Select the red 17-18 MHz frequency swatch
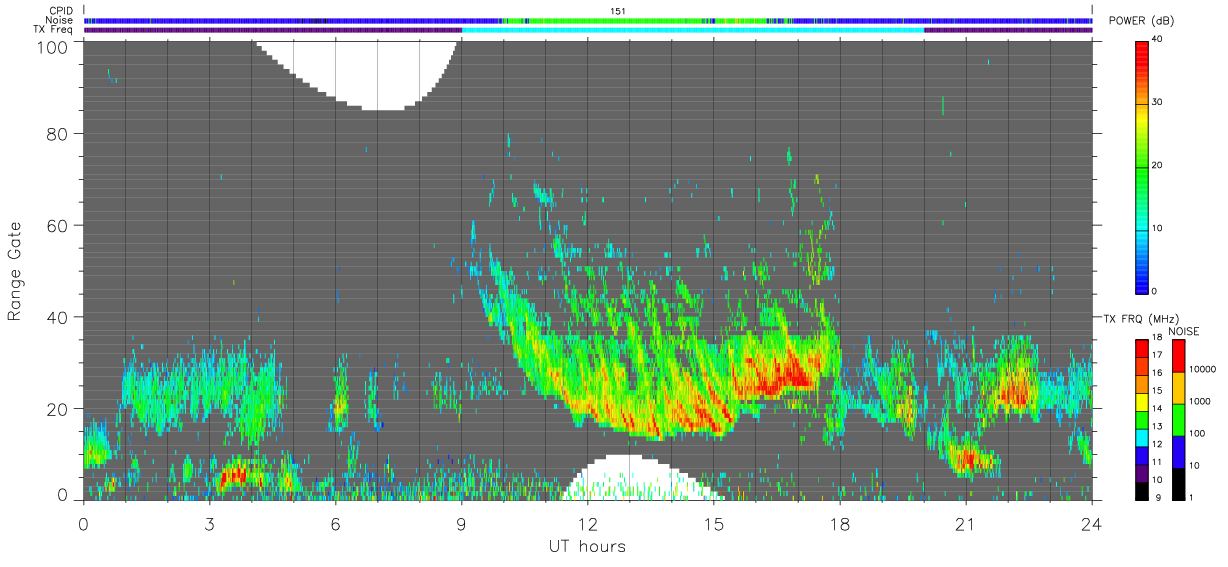This screenshot has height=567, width=1228. [x=1142, y=349]
